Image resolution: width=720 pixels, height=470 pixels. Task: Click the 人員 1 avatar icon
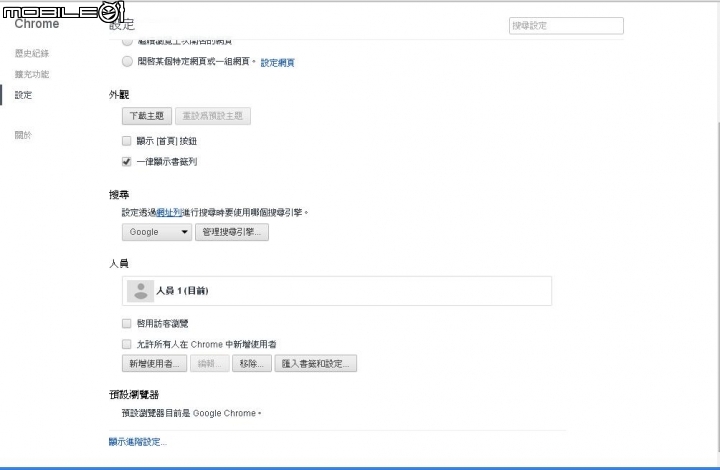point(141,291)
